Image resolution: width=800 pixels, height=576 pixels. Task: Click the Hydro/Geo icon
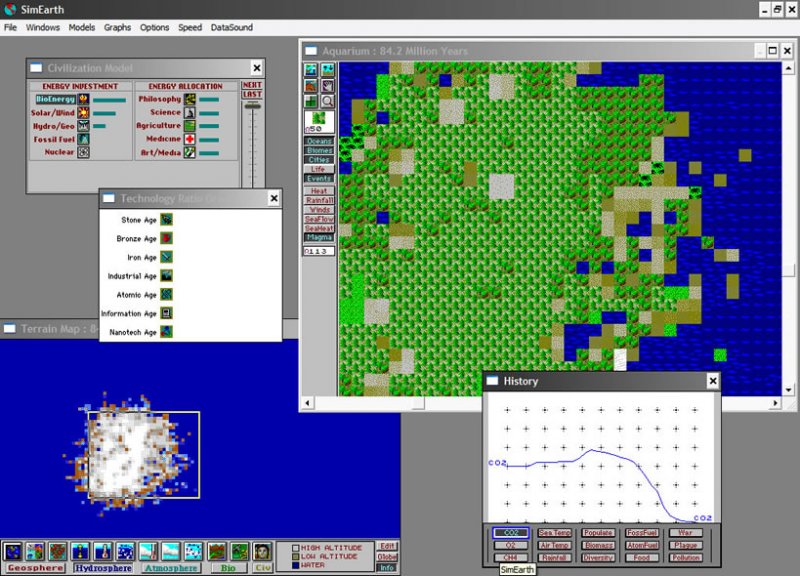pos(83,126)
